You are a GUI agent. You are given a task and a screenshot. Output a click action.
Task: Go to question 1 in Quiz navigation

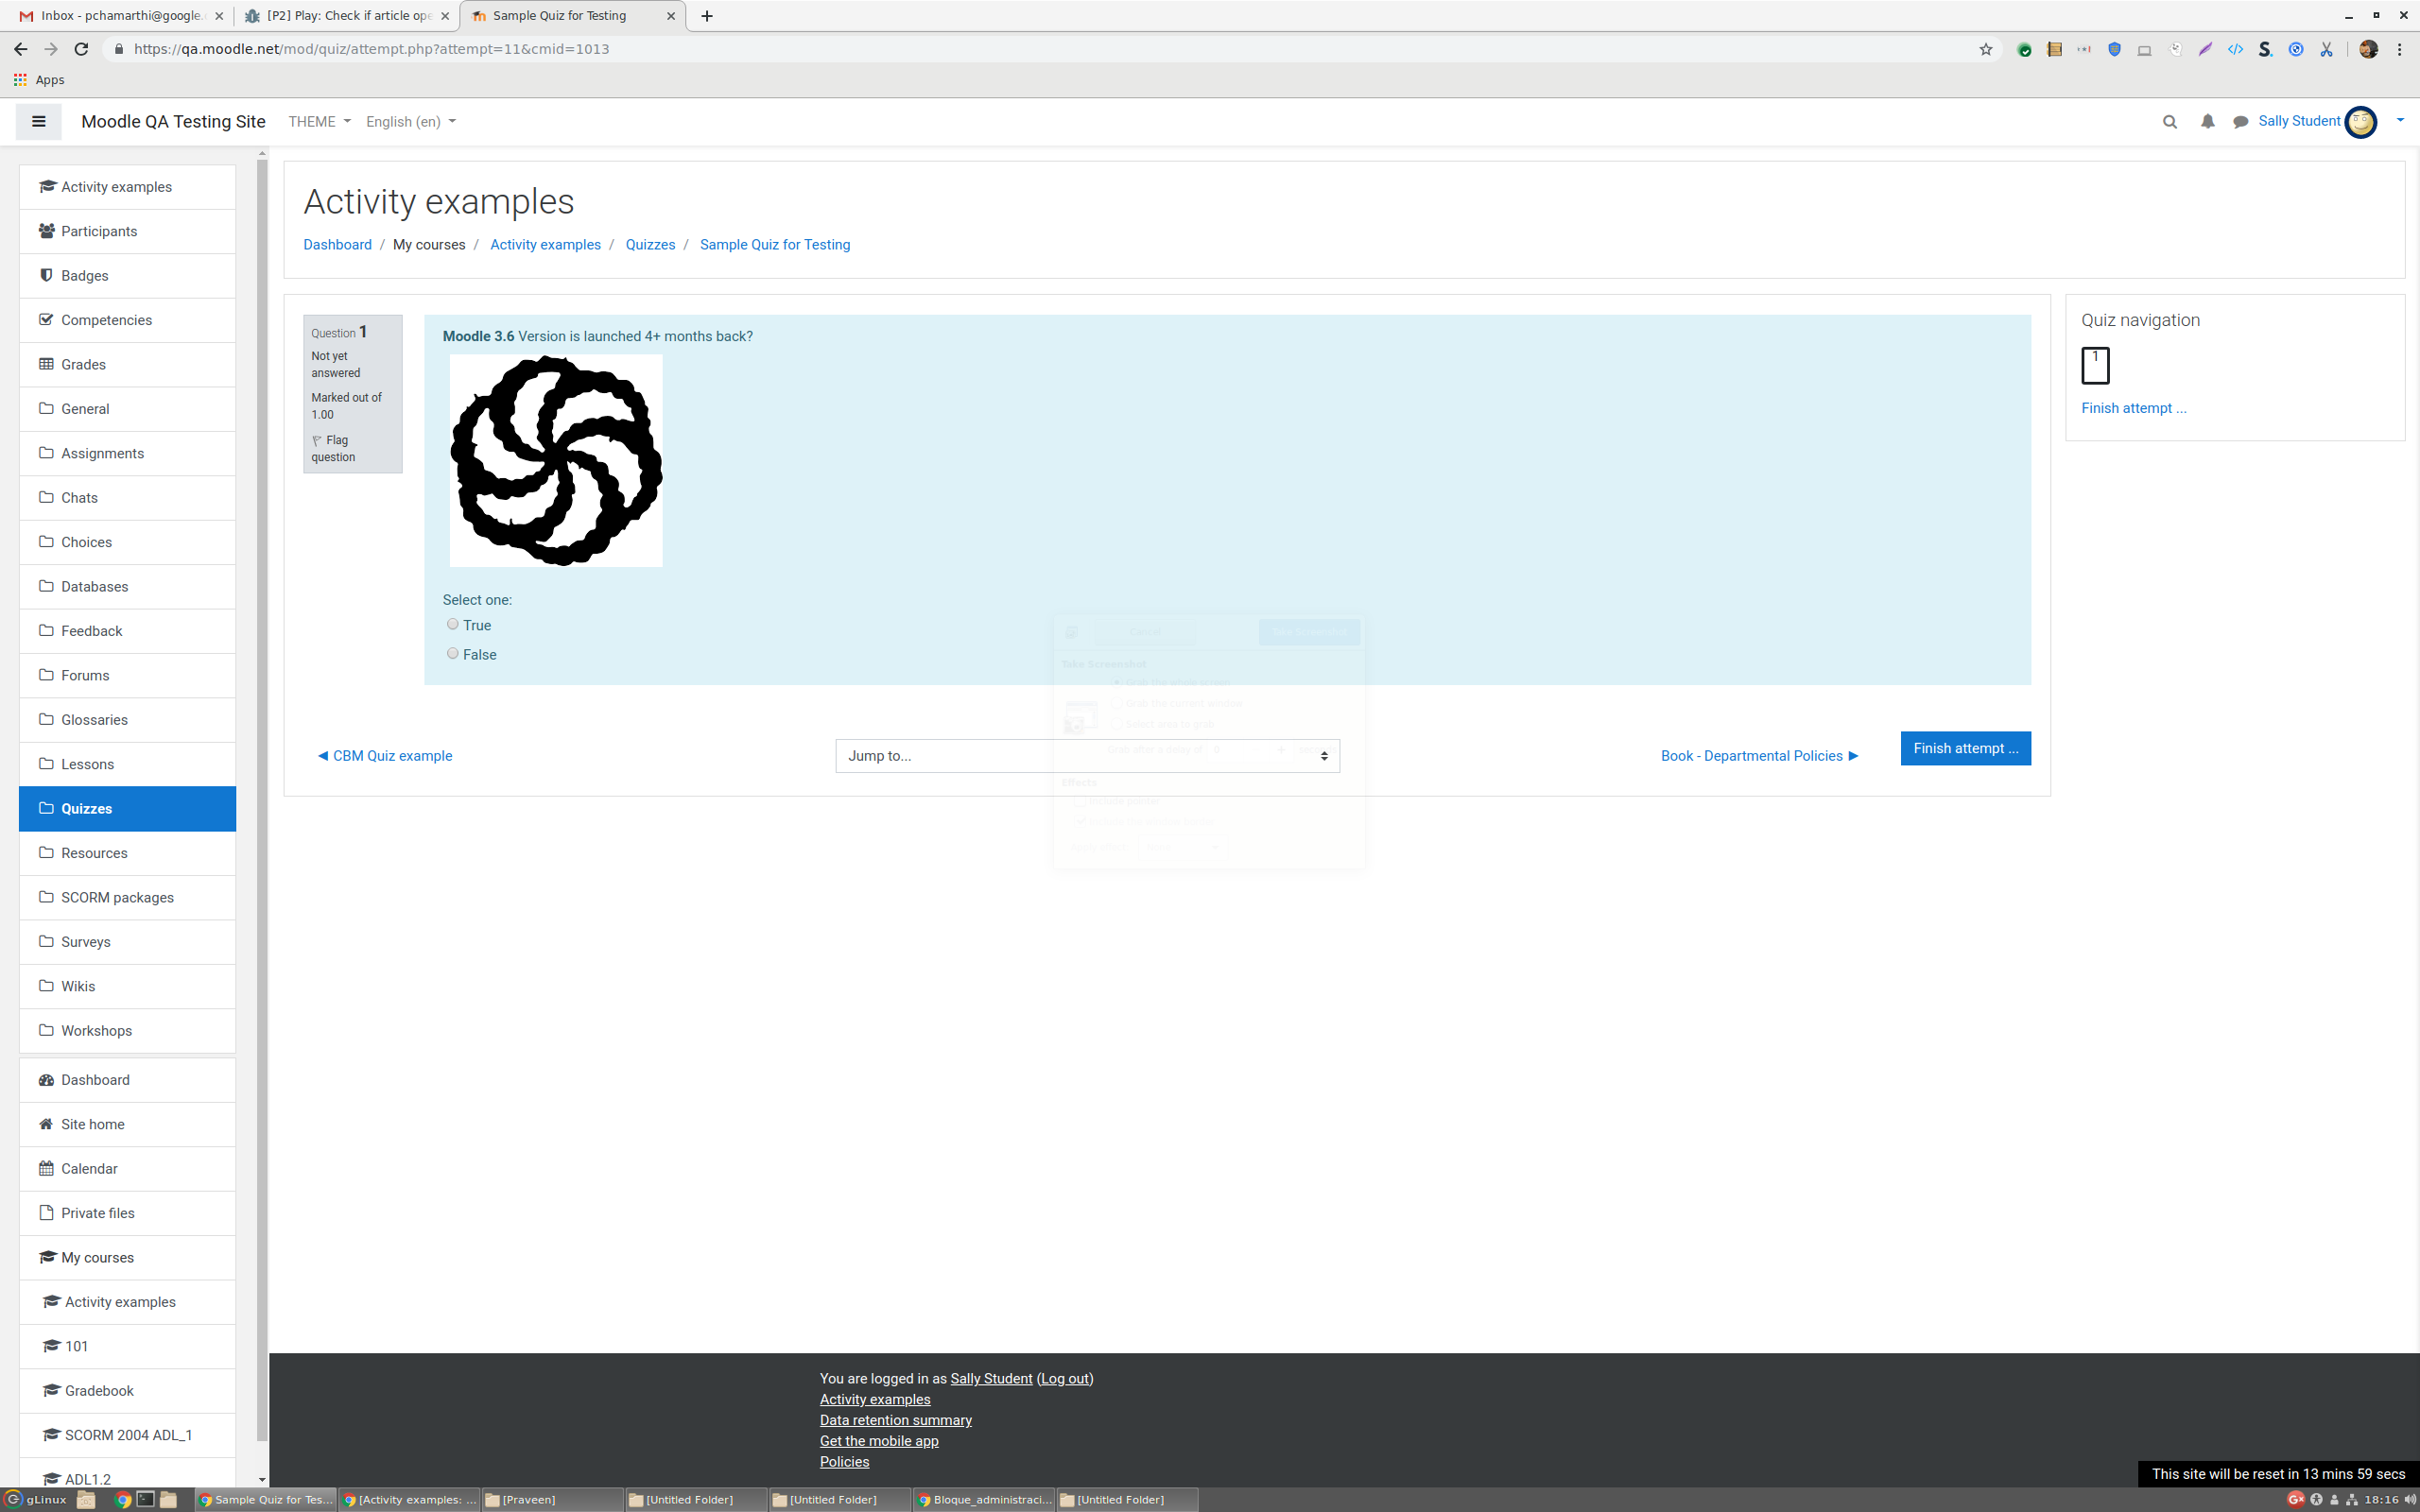click(x=2095, y=365)
